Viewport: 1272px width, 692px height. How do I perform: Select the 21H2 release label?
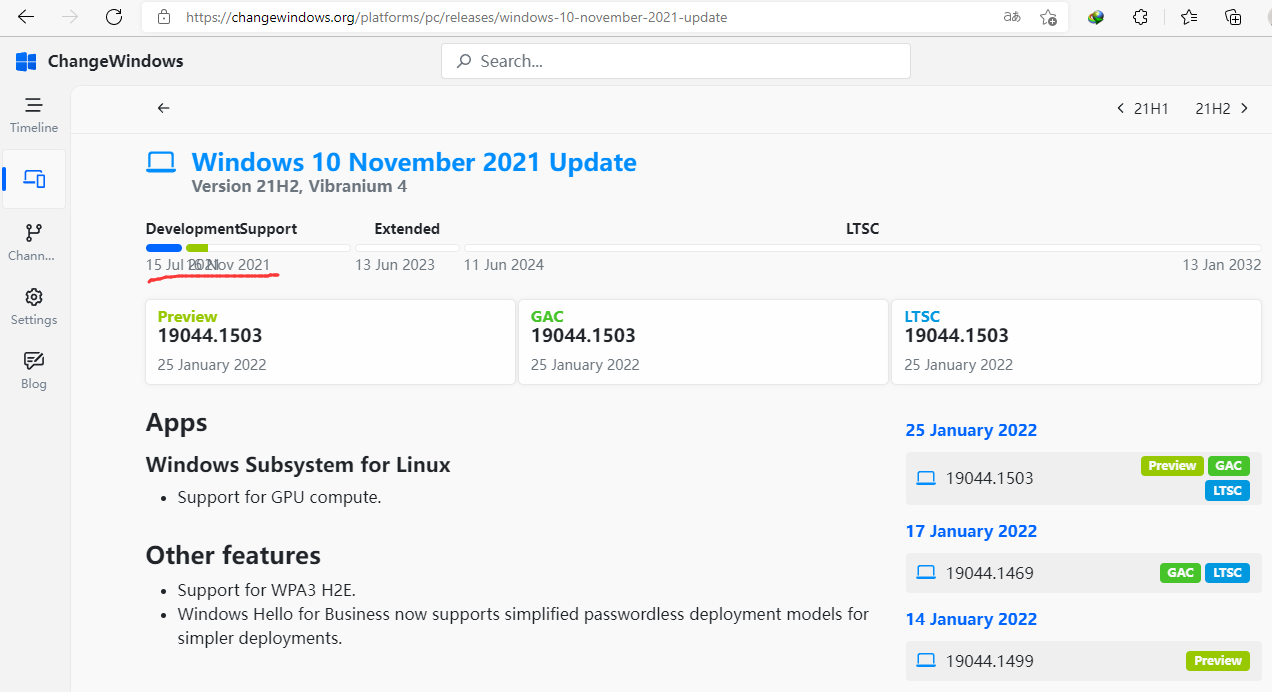coord(1213,108)
